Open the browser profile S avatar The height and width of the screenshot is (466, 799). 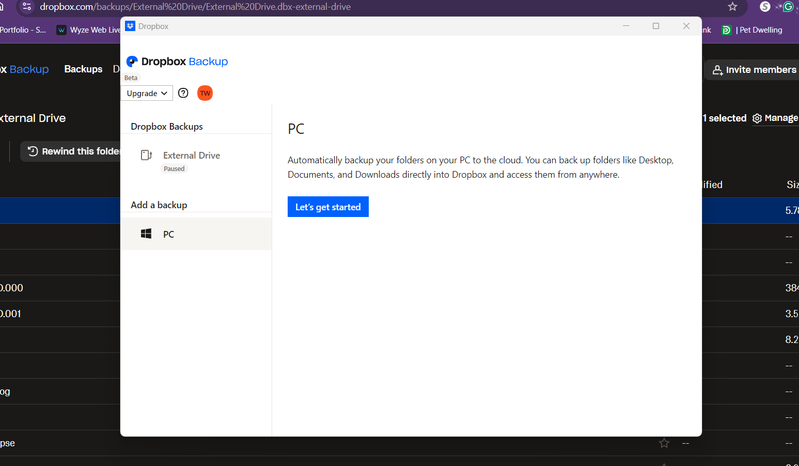765,6
